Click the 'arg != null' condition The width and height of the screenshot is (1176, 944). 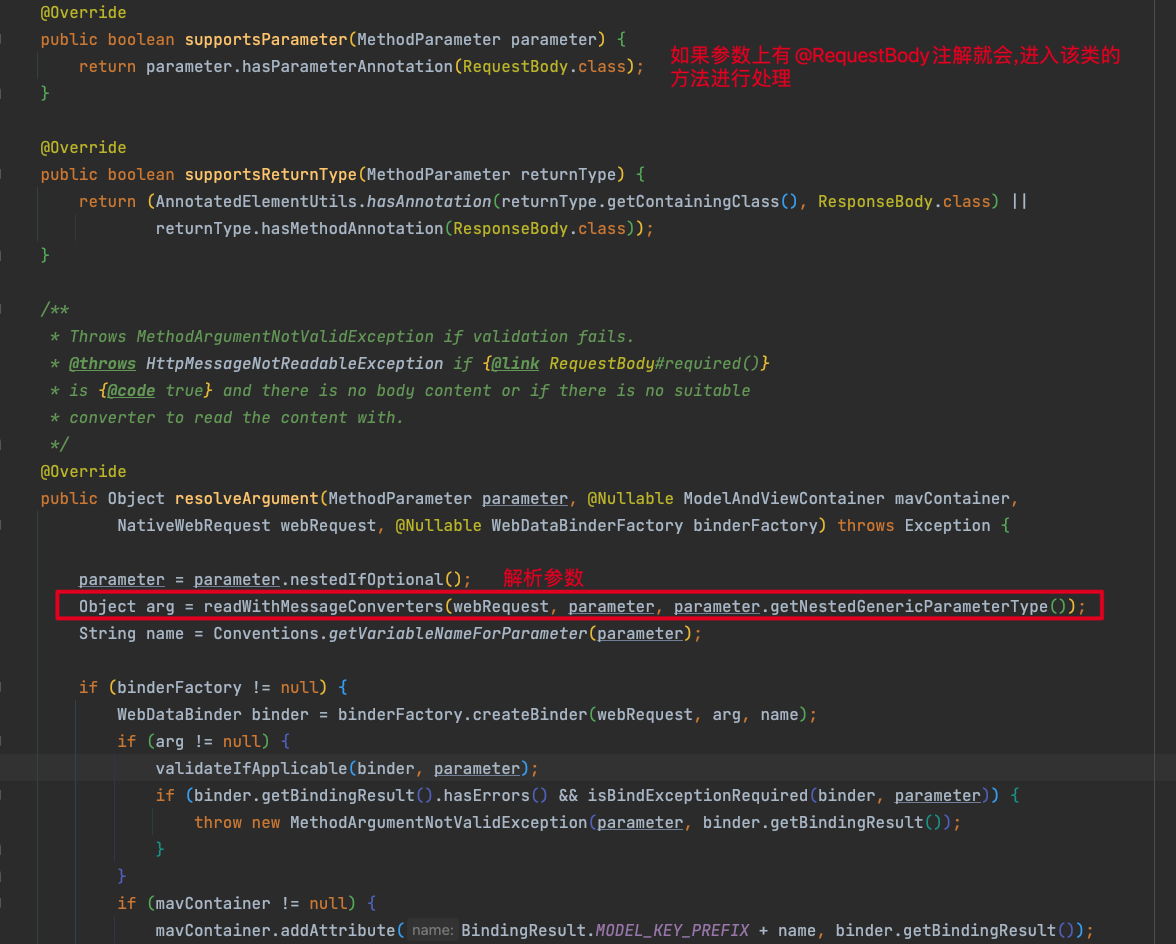click(x=208, y=742)
